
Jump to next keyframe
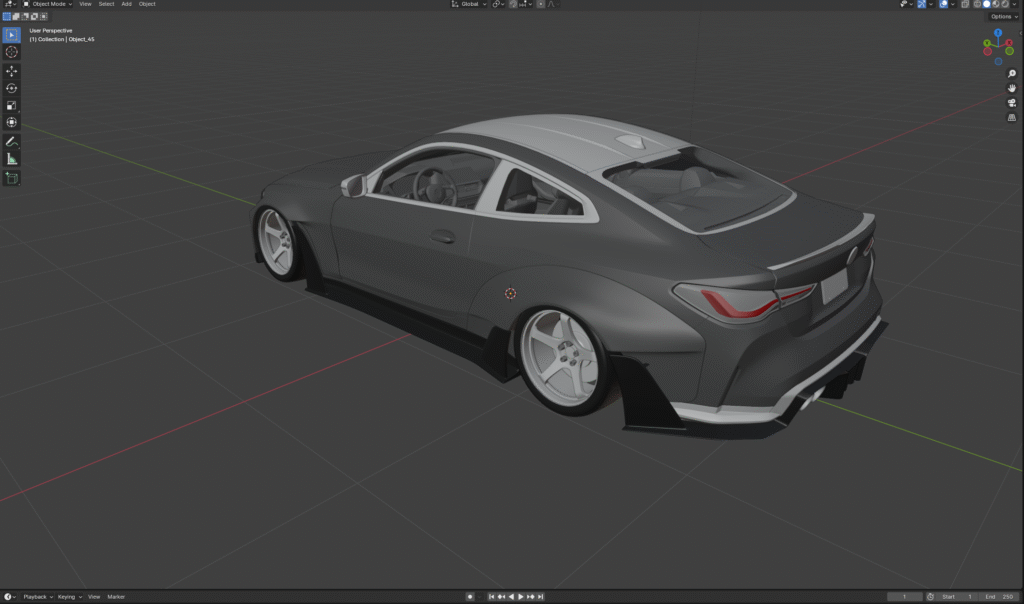[x=530, y=597]
